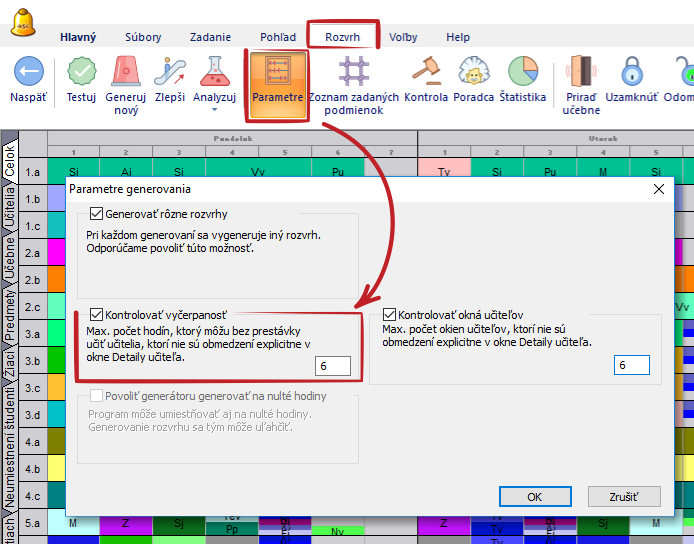Image resolution: width=694 pixels, height=544 pixels.
Task: Disable Kontrolovať okná učiteľov checkbox
Action: point(390,313)
